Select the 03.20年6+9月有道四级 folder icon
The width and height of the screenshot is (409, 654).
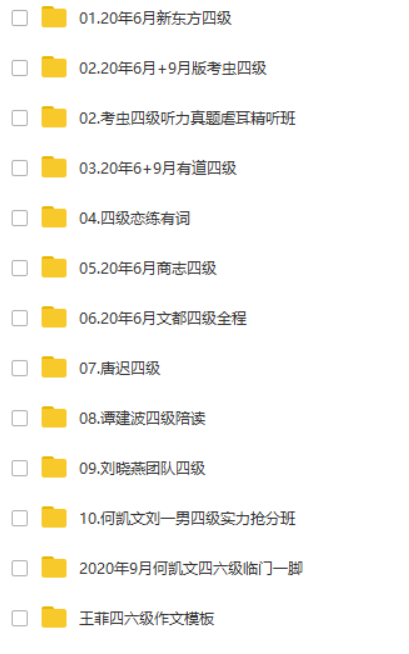pos(54,167)
